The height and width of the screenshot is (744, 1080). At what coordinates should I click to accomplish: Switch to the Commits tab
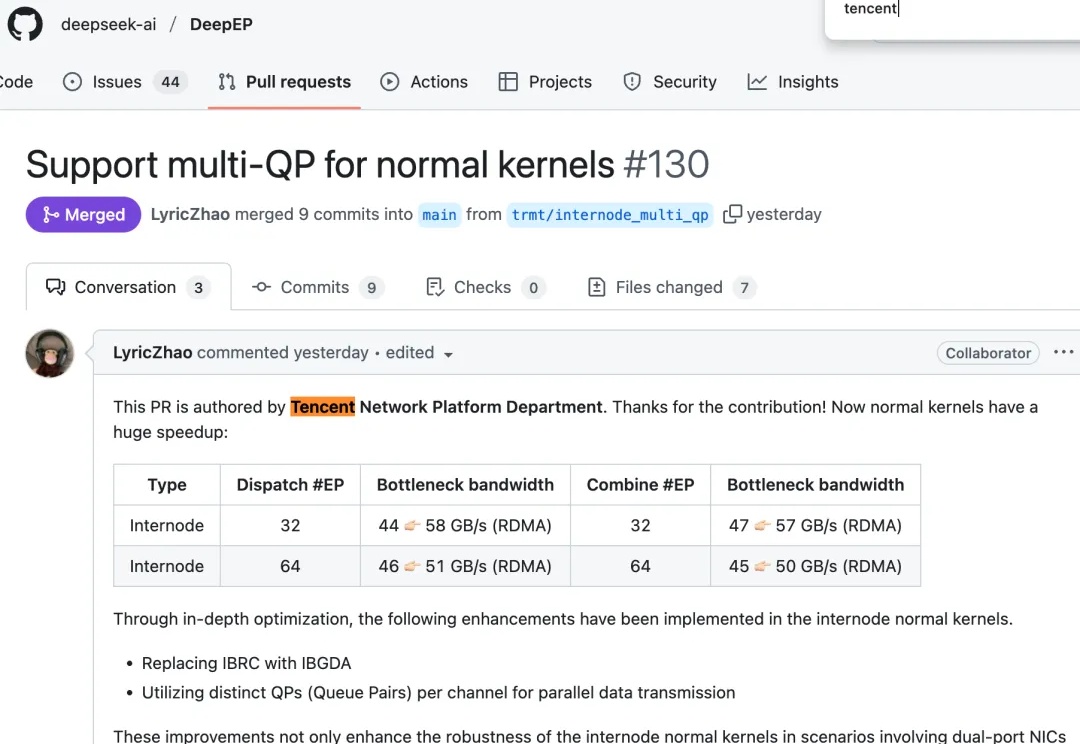pos(317,287)
